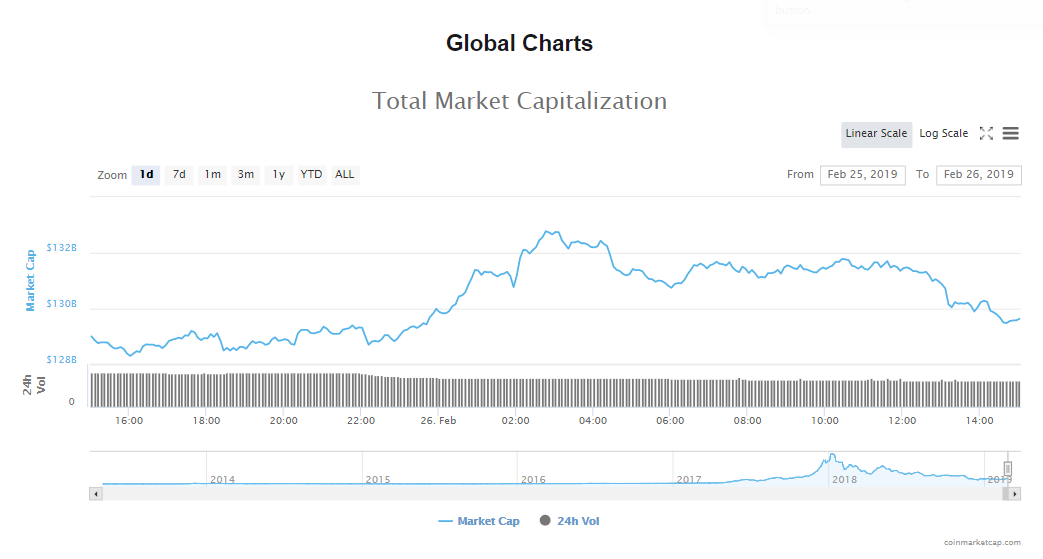This screenshot has height=559, width=1043.
Task: Set zoom to 1m
Action: pos(212,175)
